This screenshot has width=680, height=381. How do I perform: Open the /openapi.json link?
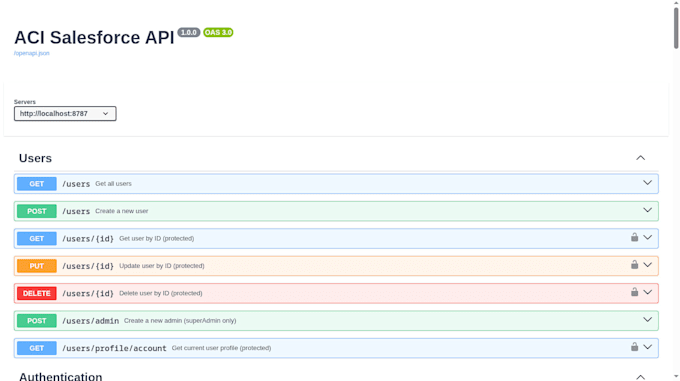(x=32, y=53)
